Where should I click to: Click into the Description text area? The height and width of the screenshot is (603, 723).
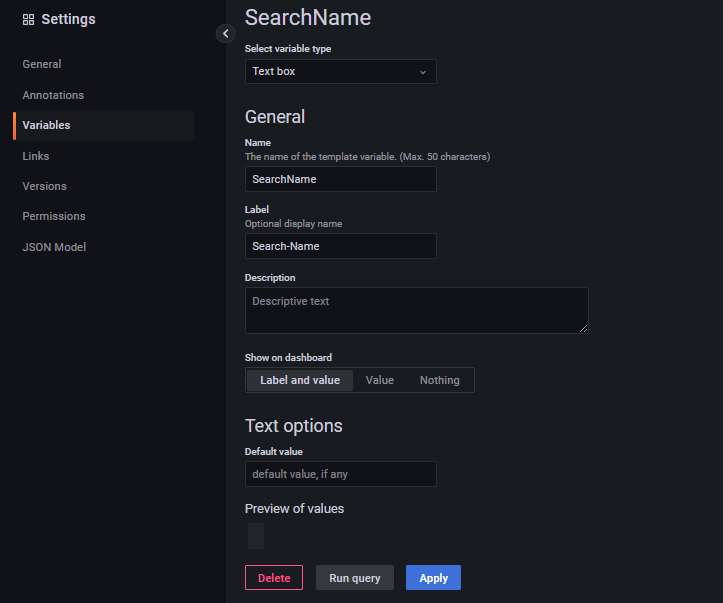416,310
